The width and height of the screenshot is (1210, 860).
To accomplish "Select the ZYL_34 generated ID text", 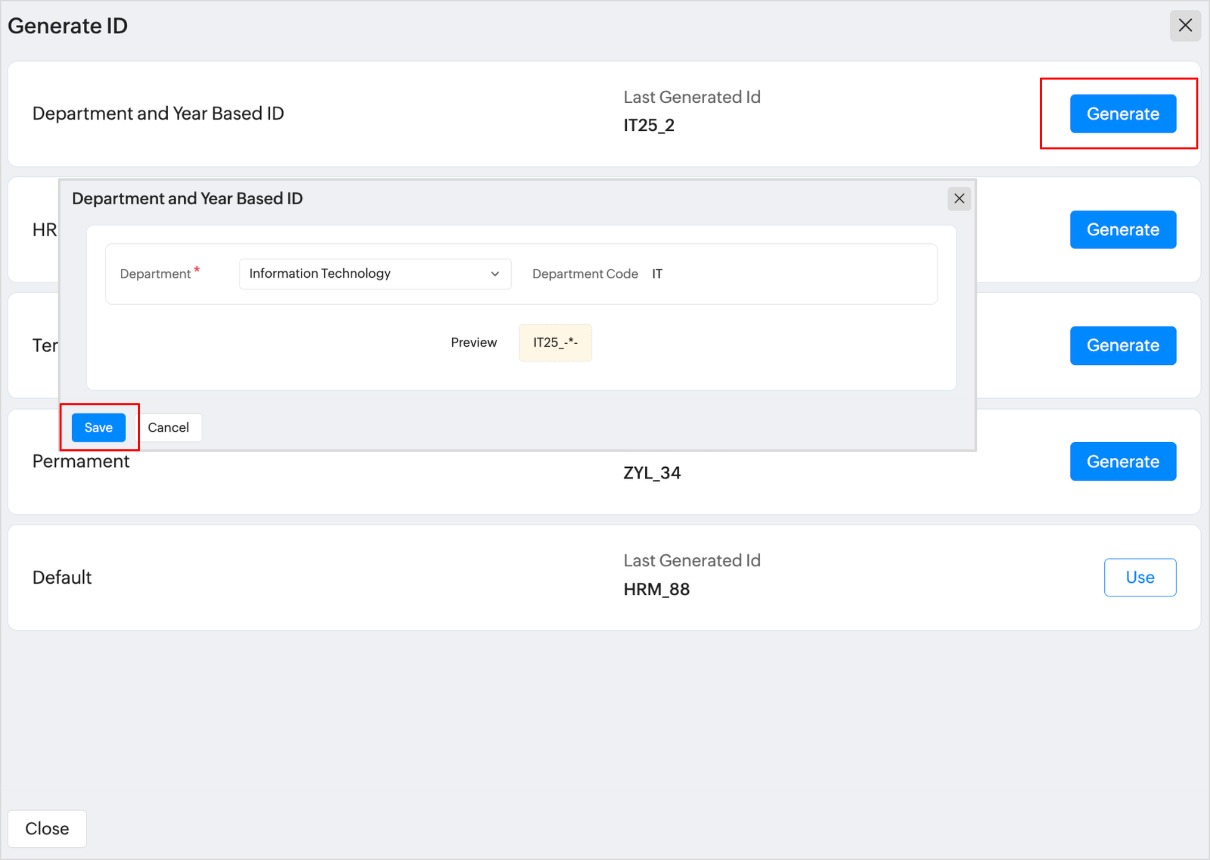I will click(652, 473).
